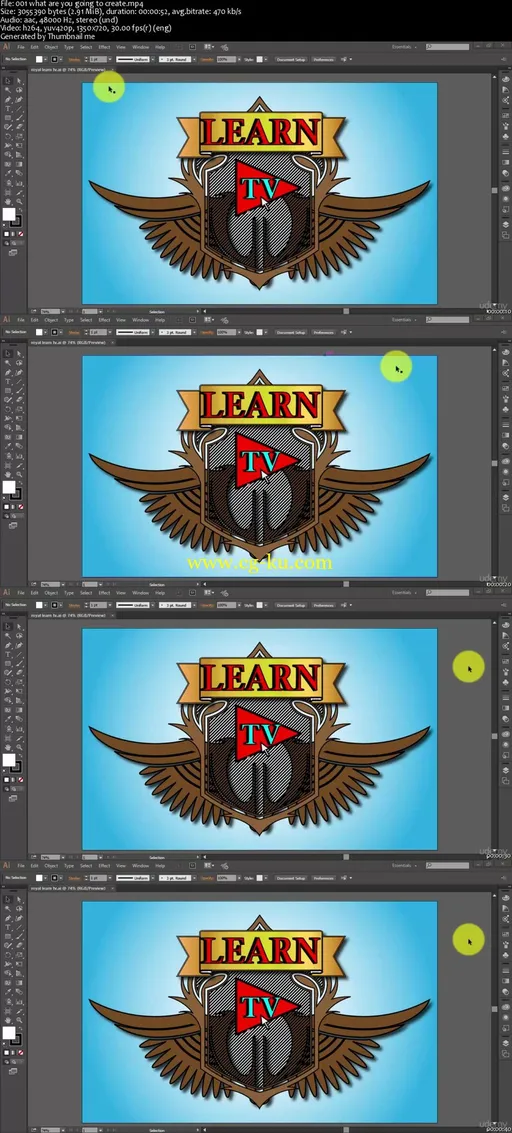The width and height of the screenshot is (512, 1133).
Task: Choose the Free Transform tool in the second frame
Action: [x=19, y=418]
